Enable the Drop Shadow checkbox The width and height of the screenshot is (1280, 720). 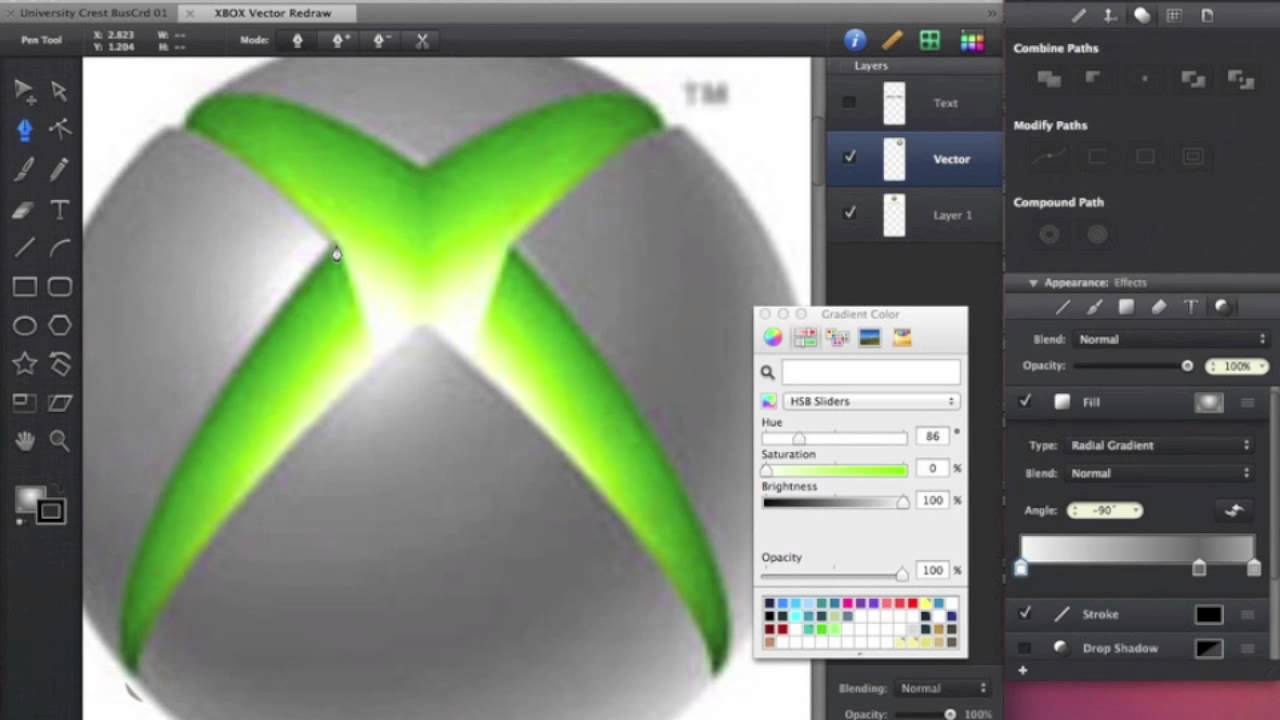click(1025, 648)
